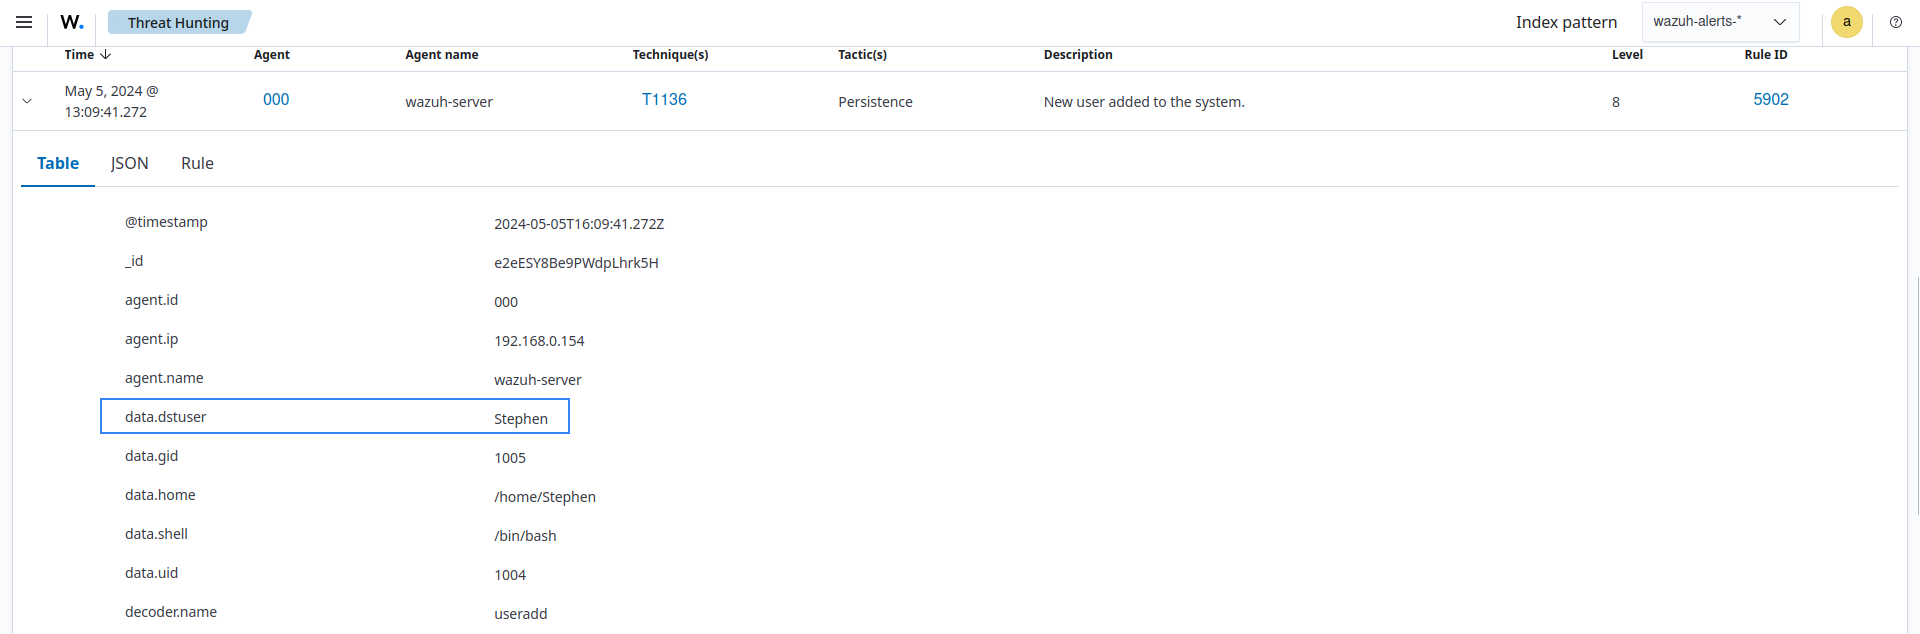The height and width of the screenshot is (634, 1920).
Task: Click the Level column header
Action: (1626, 55)
